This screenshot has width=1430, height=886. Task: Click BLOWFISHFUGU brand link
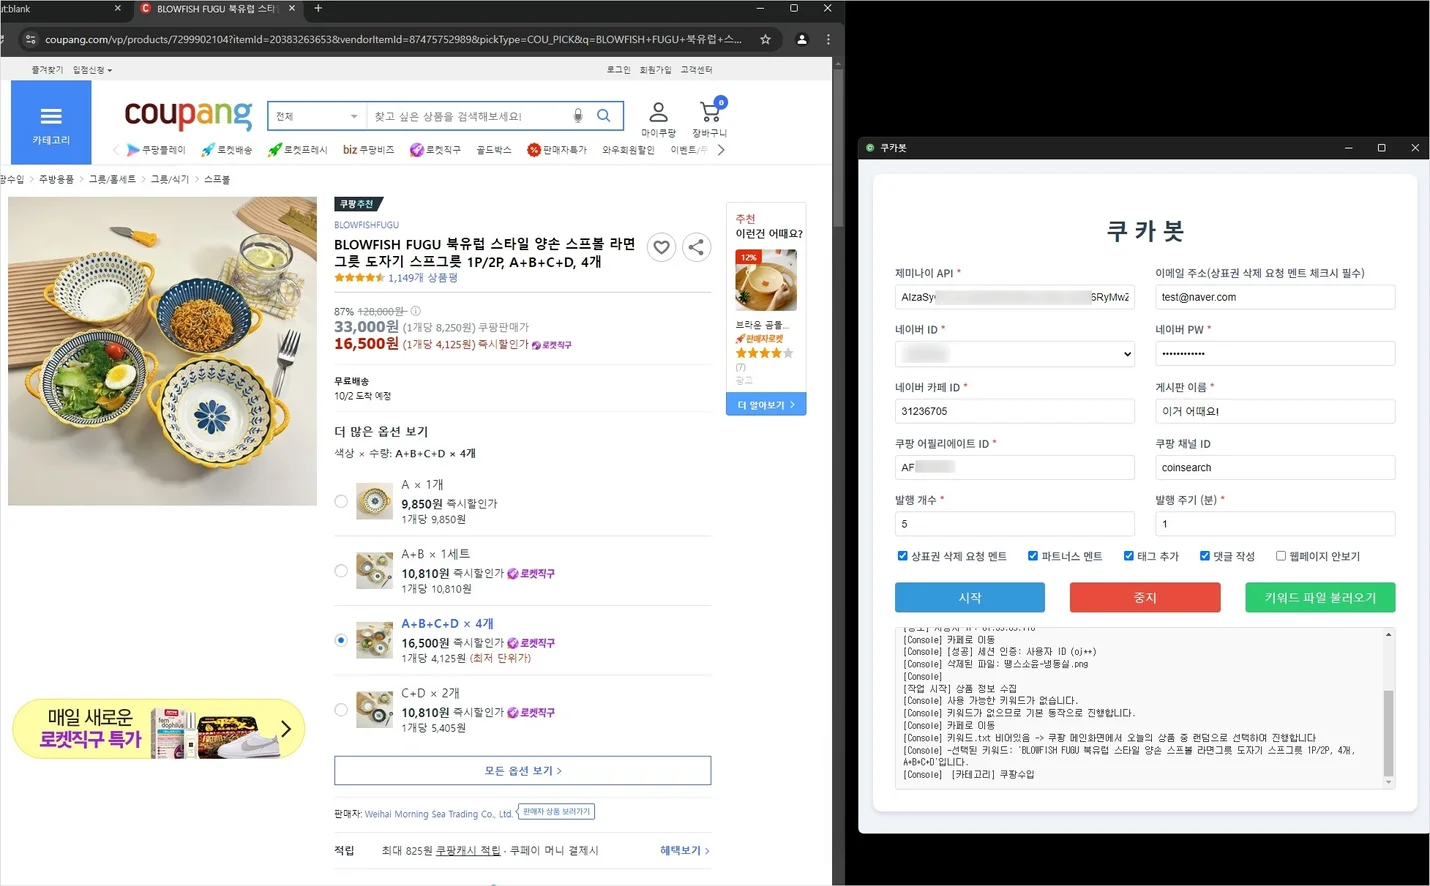(366, 225)
